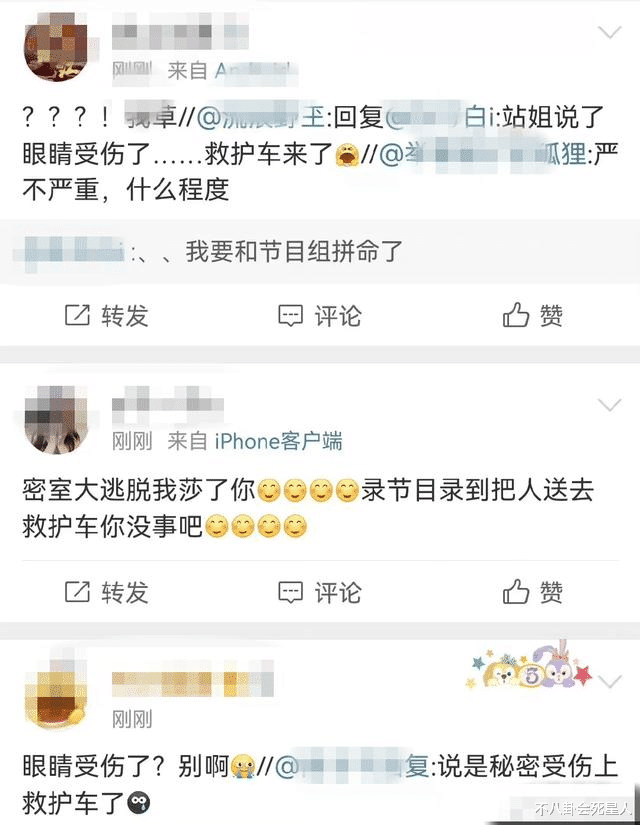Open the comment 我要和节目组拼命了

(294, 251)
